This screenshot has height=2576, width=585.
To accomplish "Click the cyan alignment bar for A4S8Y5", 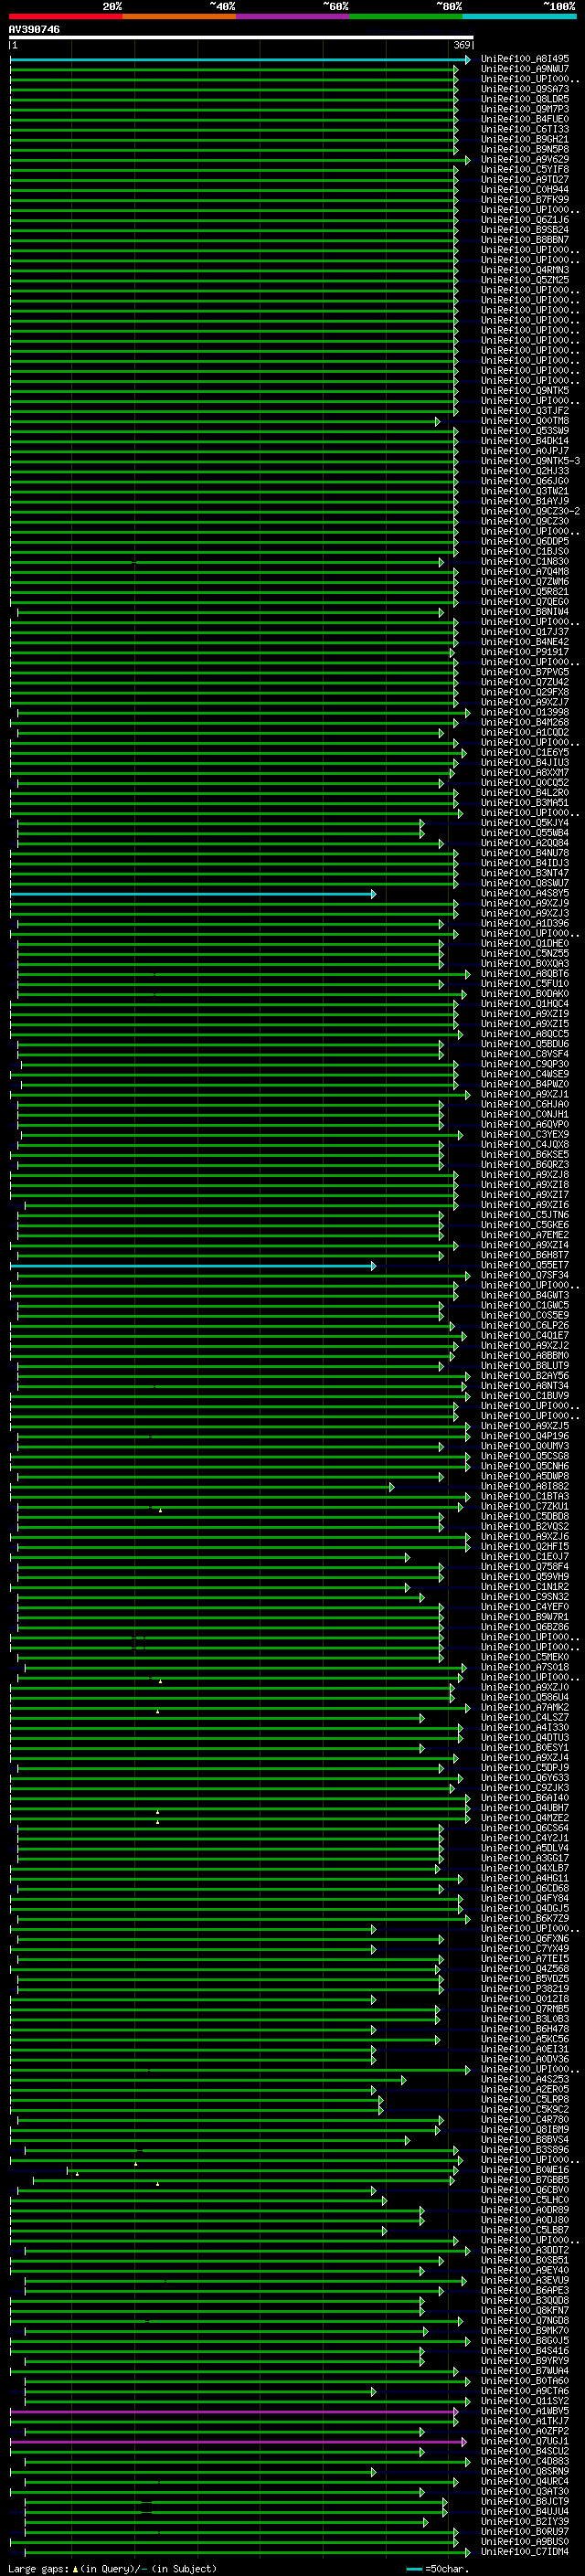I will coord(193,894).
